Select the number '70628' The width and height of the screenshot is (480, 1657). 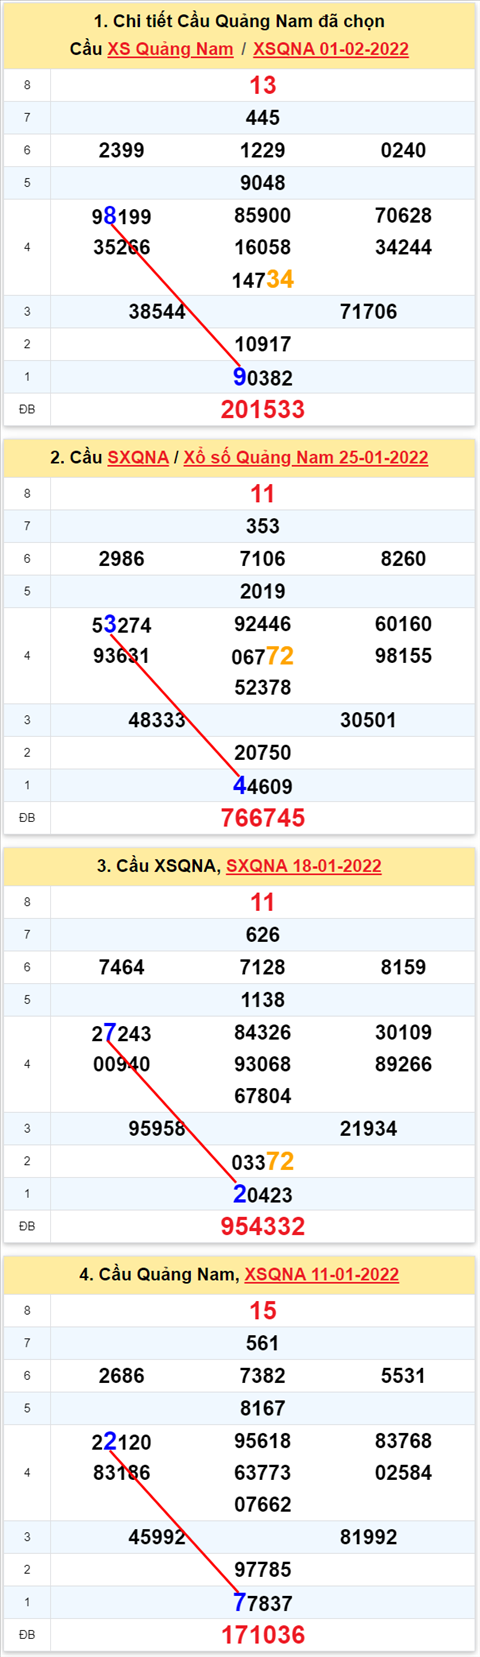tap(404, 215)
